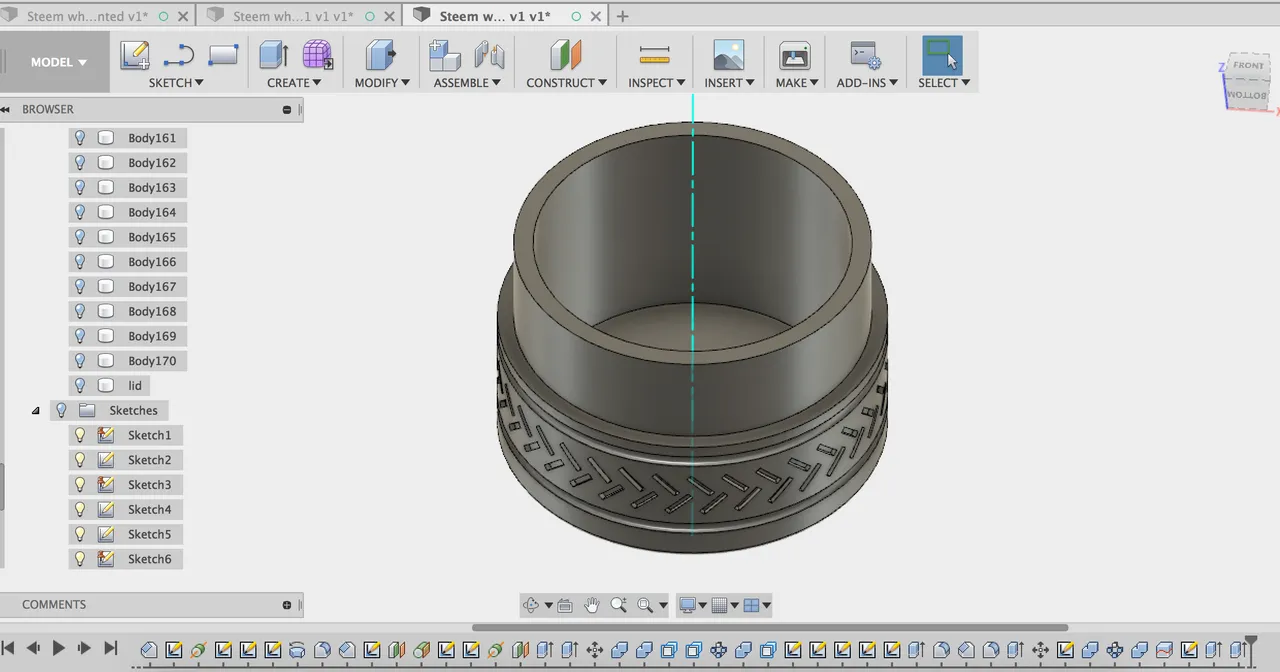Image resolution: width=1280 pixels, height=672 pixels.
Task: Collapse the Sketches folder tree arrow
Action: tap(36, 411)
